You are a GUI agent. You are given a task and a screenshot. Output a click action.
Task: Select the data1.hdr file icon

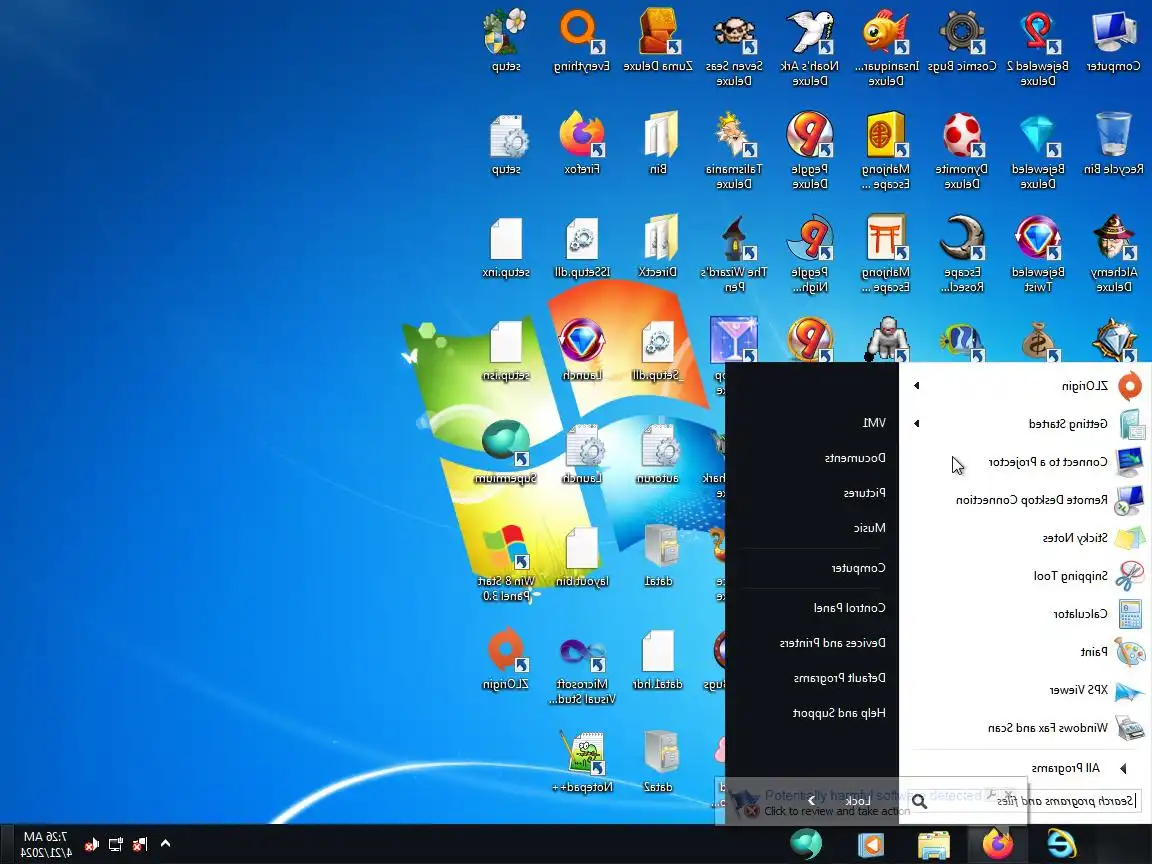pyautogui.click(x=658, y=658)
